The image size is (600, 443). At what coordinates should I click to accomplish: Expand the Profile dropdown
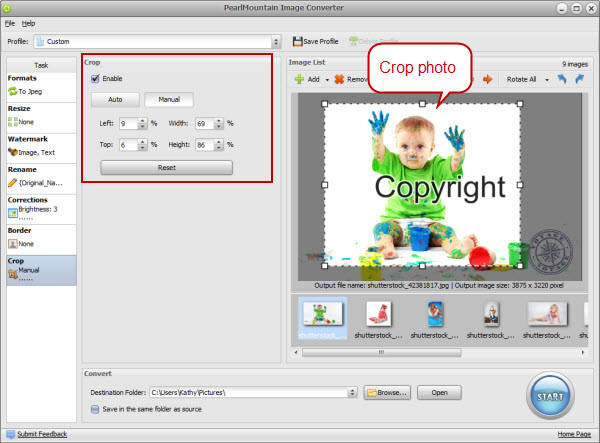(276, 42)
